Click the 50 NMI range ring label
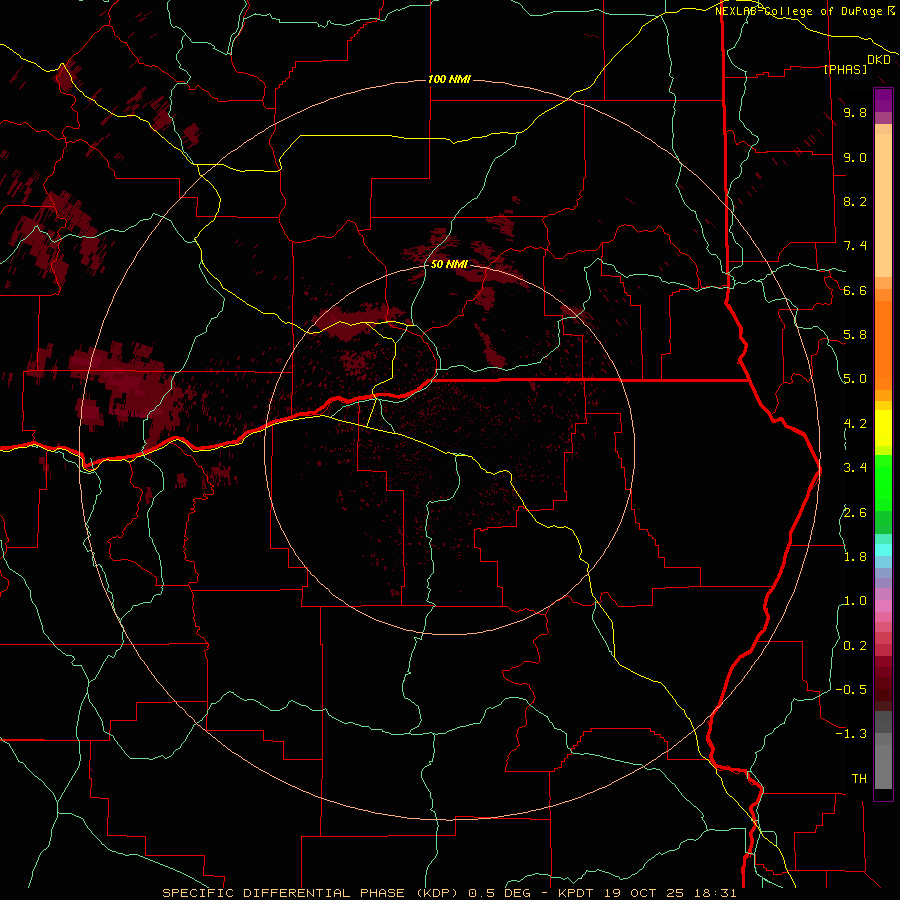900x900 pixels. point(449,264)
